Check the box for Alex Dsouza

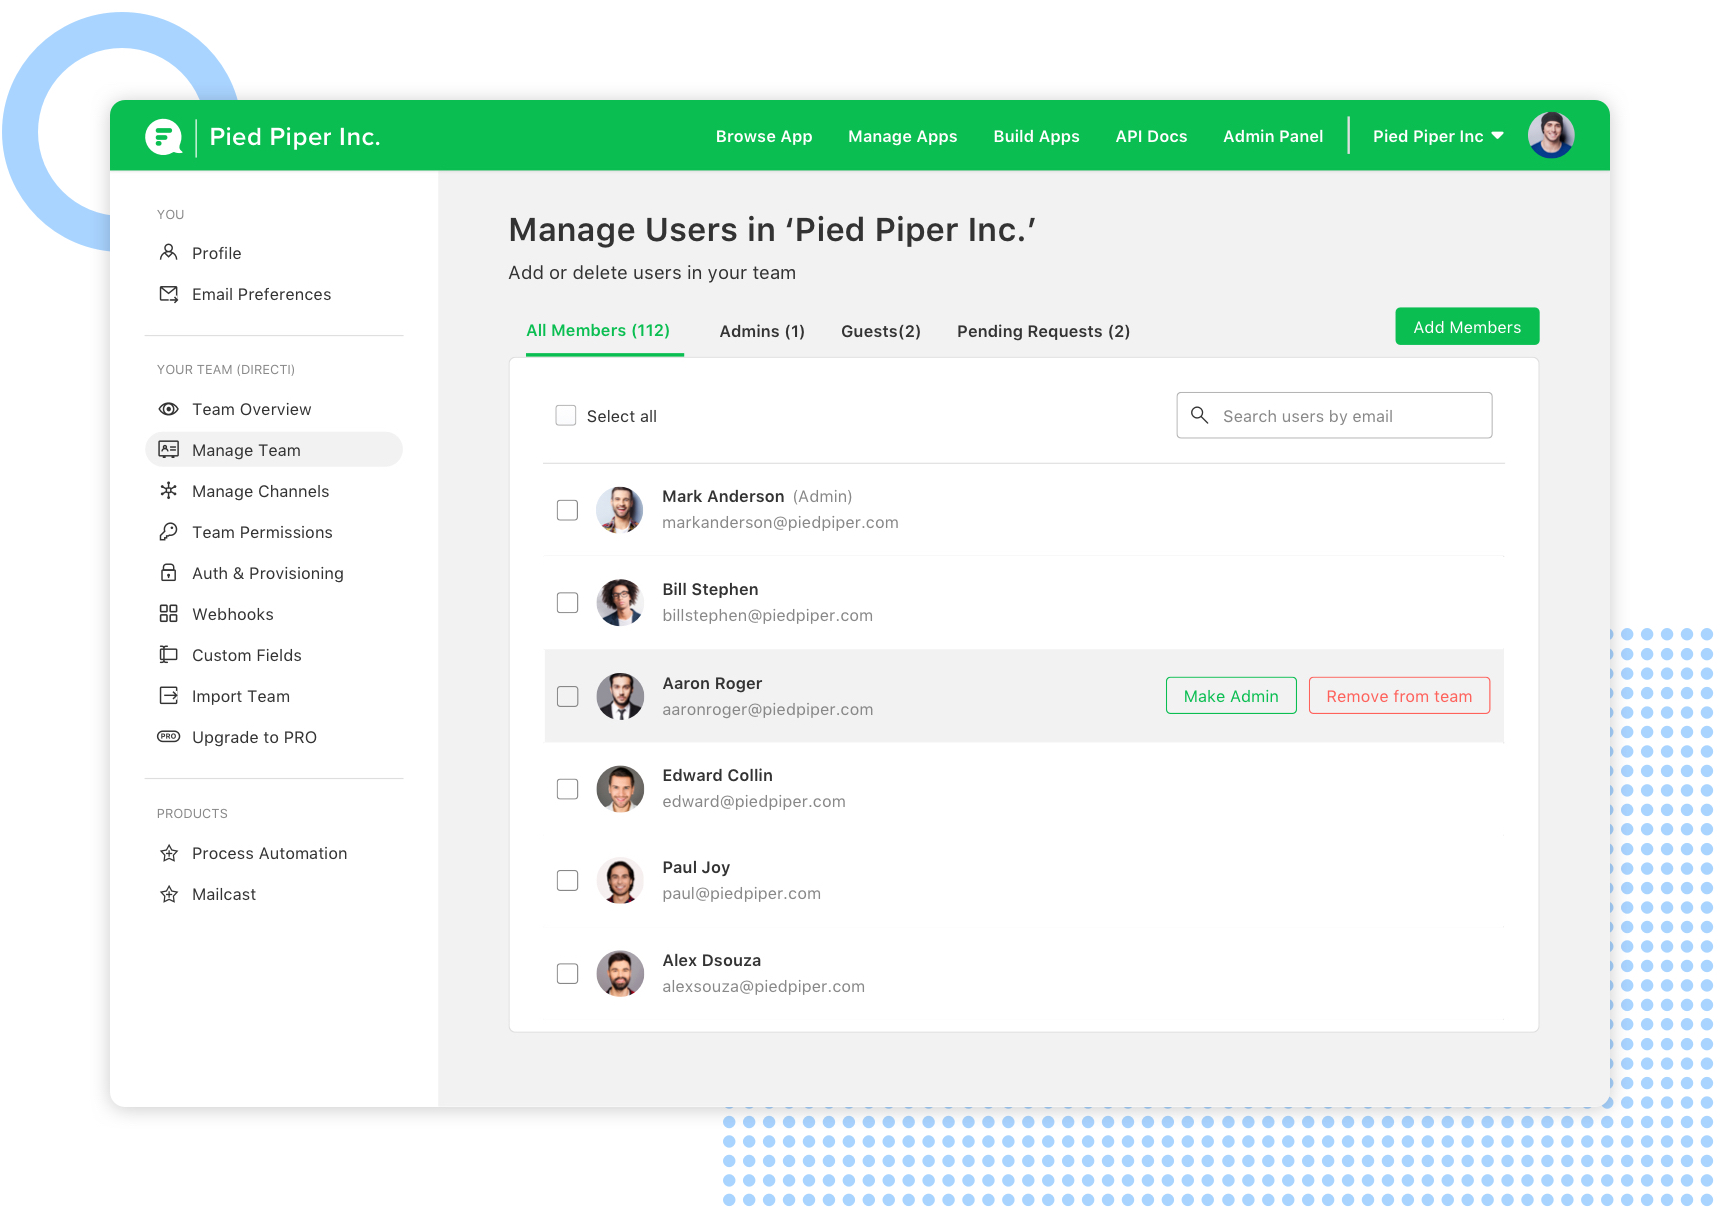(568, 974)
